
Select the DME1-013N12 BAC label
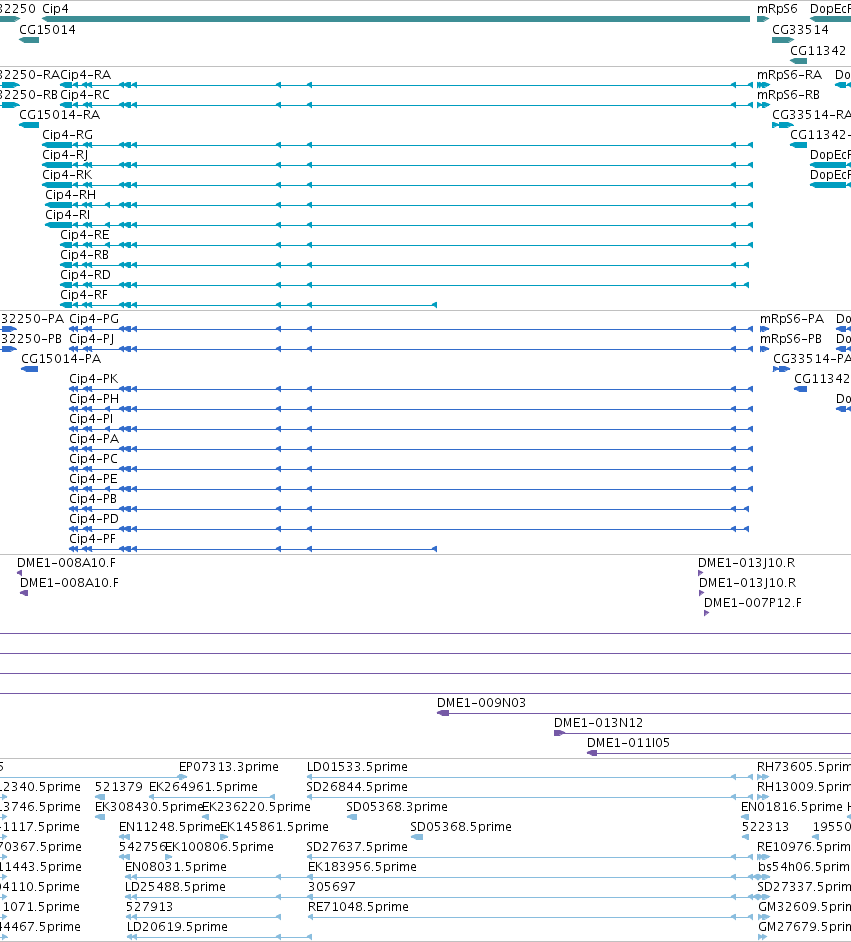pyautogui.click(x=598, y=723)
